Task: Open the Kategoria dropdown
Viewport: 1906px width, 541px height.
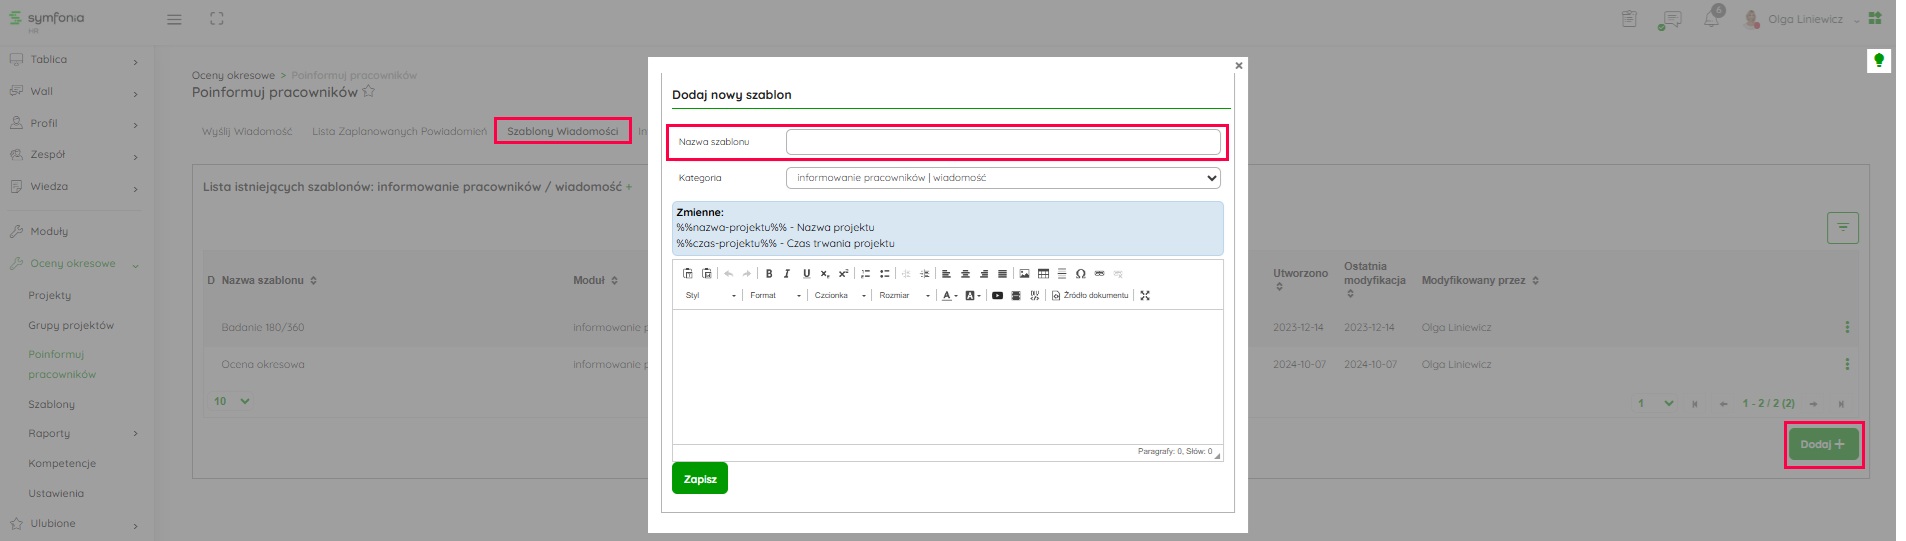Action: pyautogui.click(x=1003, y=178)
